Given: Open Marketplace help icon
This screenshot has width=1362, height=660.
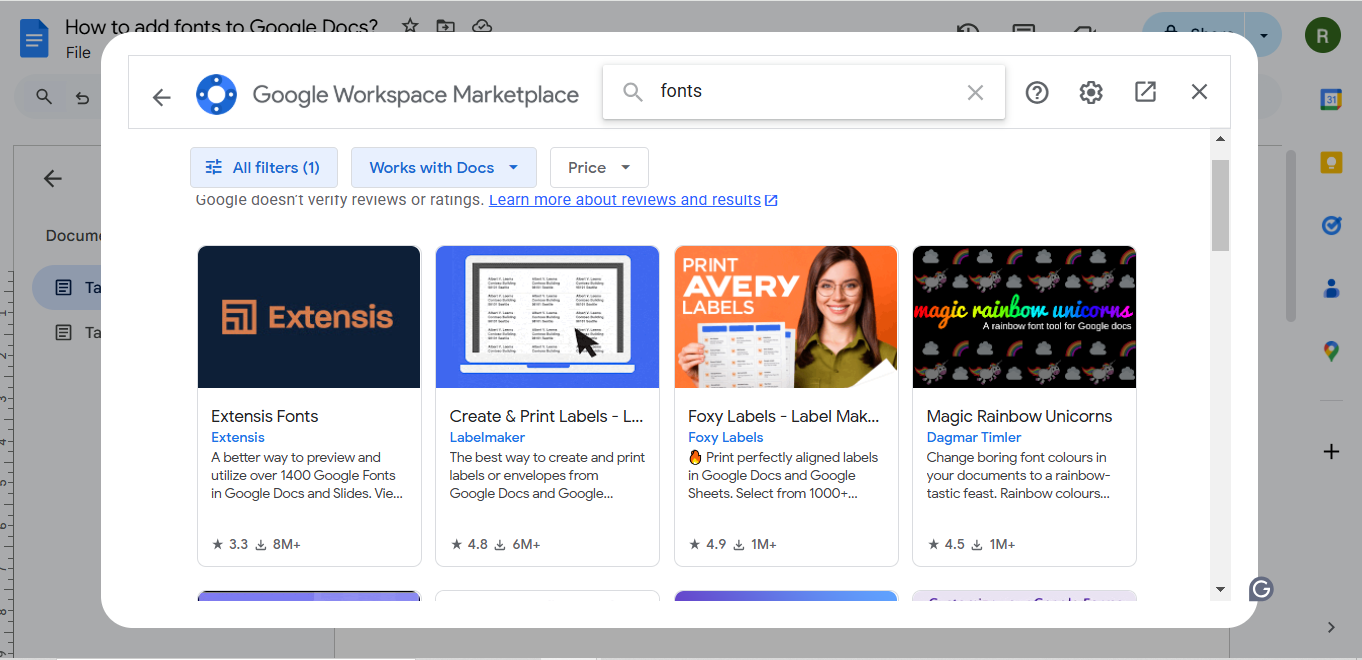Looking at the screenshot, I should 1037,92.
